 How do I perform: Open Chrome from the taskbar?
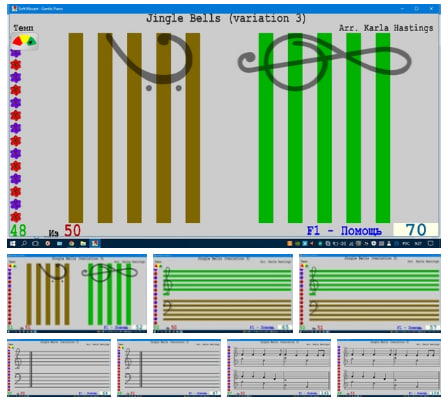pos(71,243)
